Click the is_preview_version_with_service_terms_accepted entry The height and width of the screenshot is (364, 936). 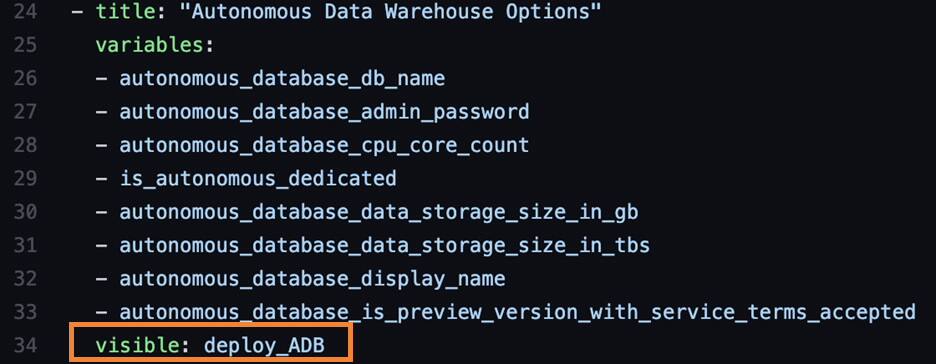(x=518, y=312)
